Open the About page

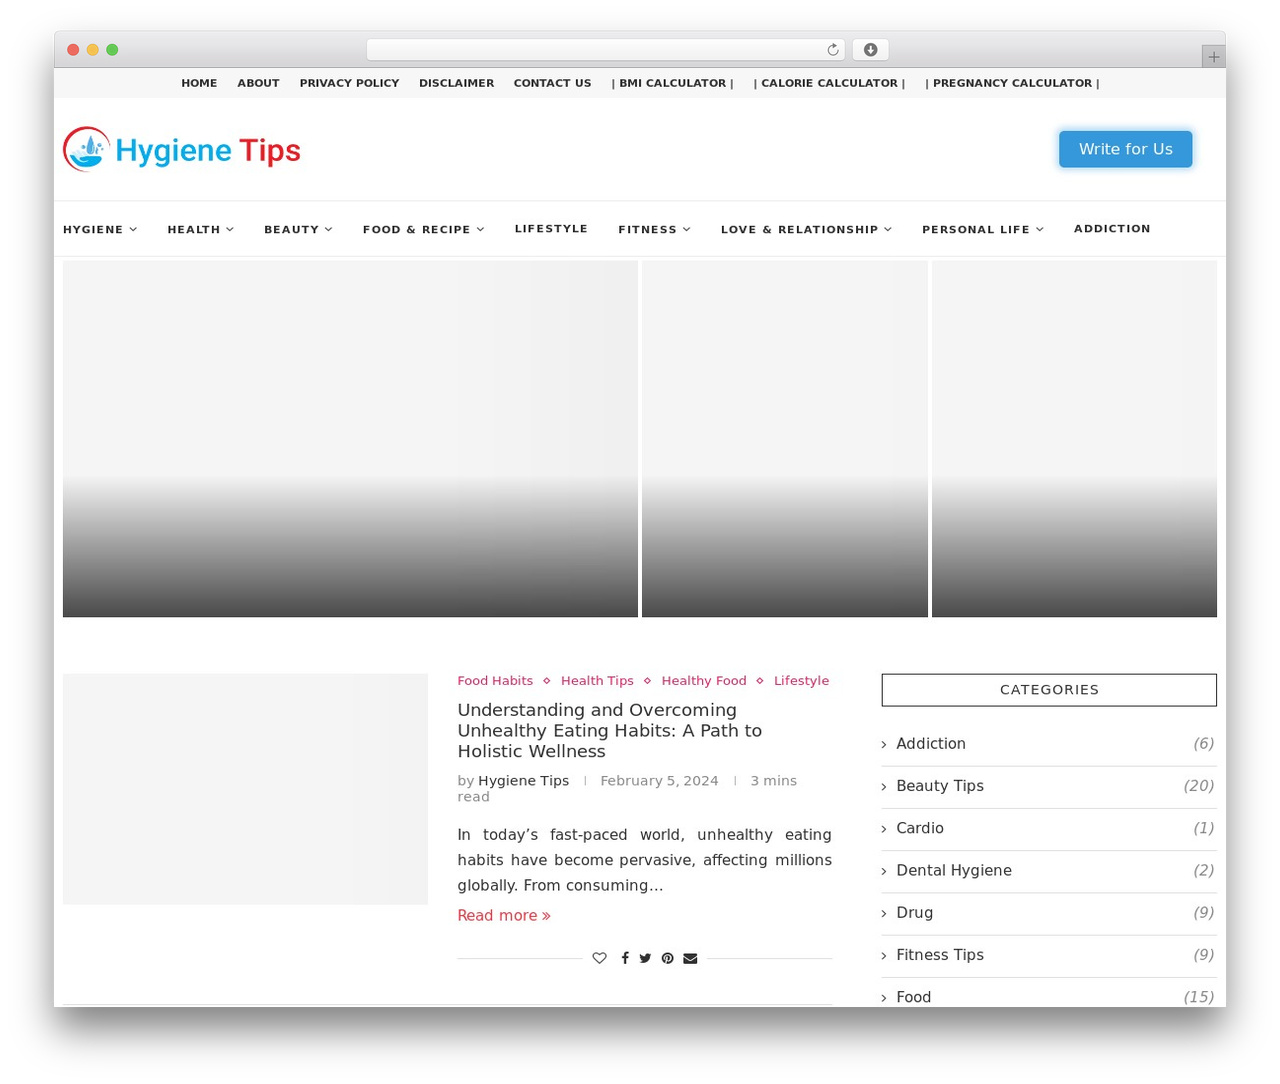258,83
